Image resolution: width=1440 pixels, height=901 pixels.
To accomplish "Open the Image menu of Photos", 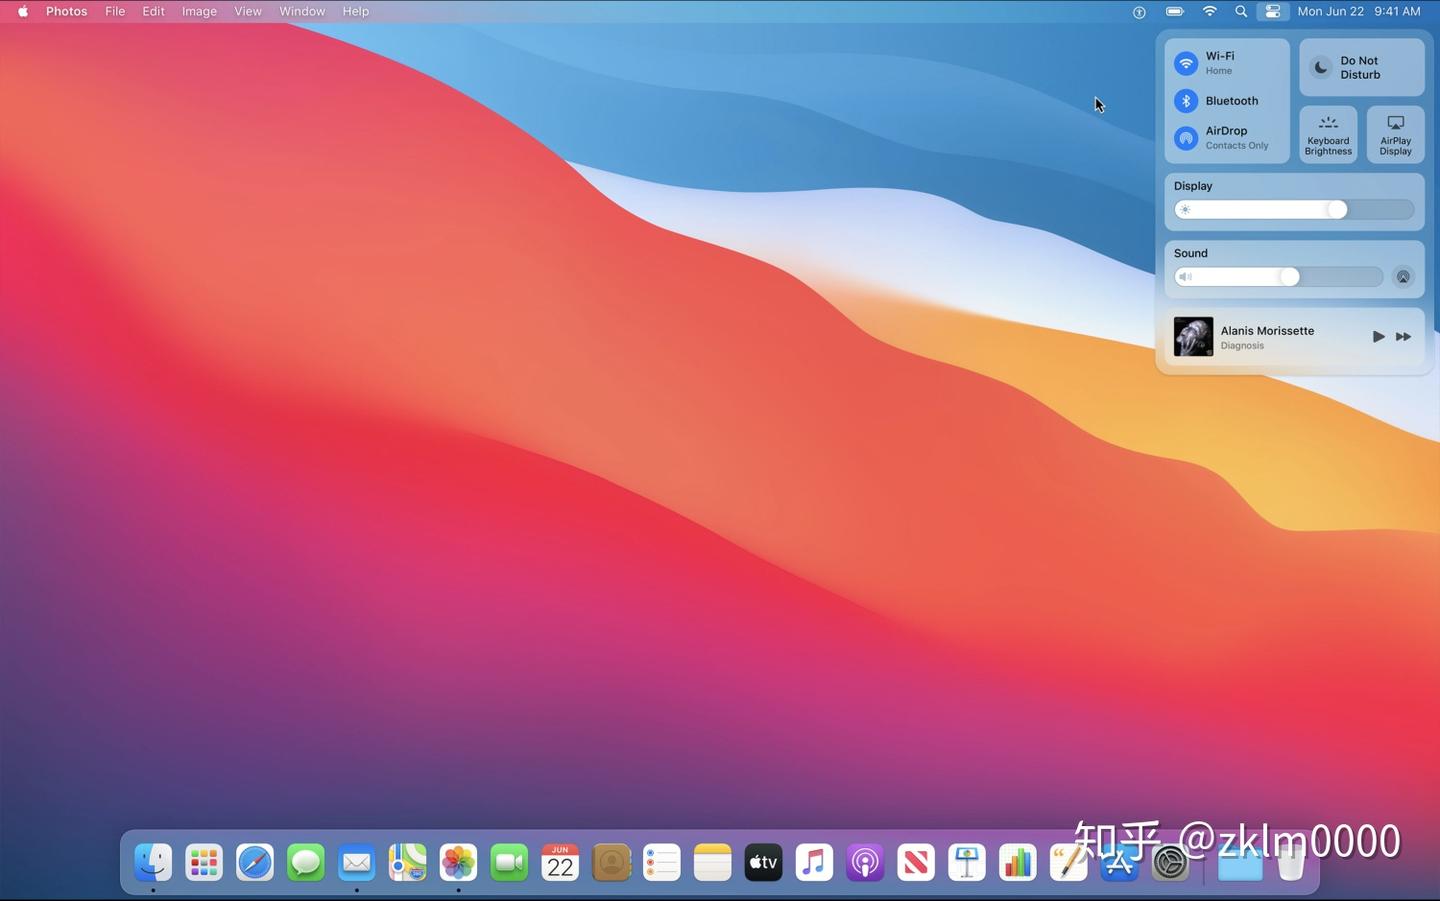I will click(x=198, y=11).
